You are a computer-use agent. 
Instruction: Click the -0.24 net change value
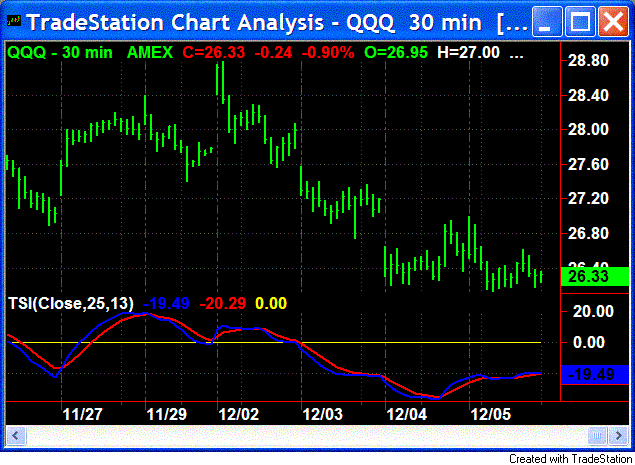click(x=273, y=52)
